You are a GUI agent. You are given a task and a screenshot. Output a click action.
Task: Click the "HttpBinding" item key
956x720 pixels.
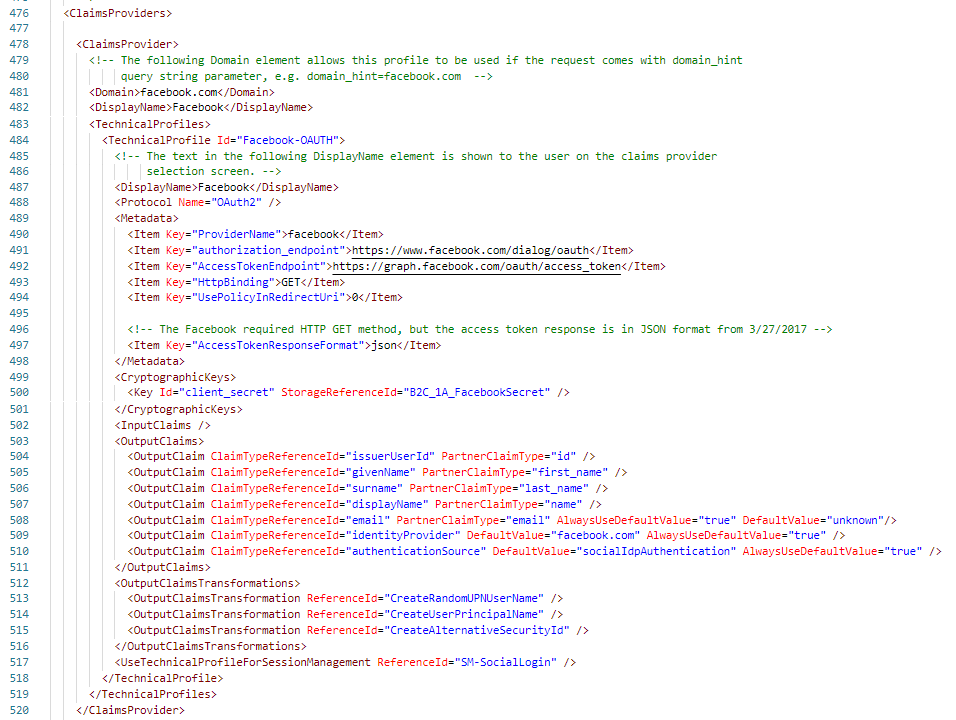point(229,282)
